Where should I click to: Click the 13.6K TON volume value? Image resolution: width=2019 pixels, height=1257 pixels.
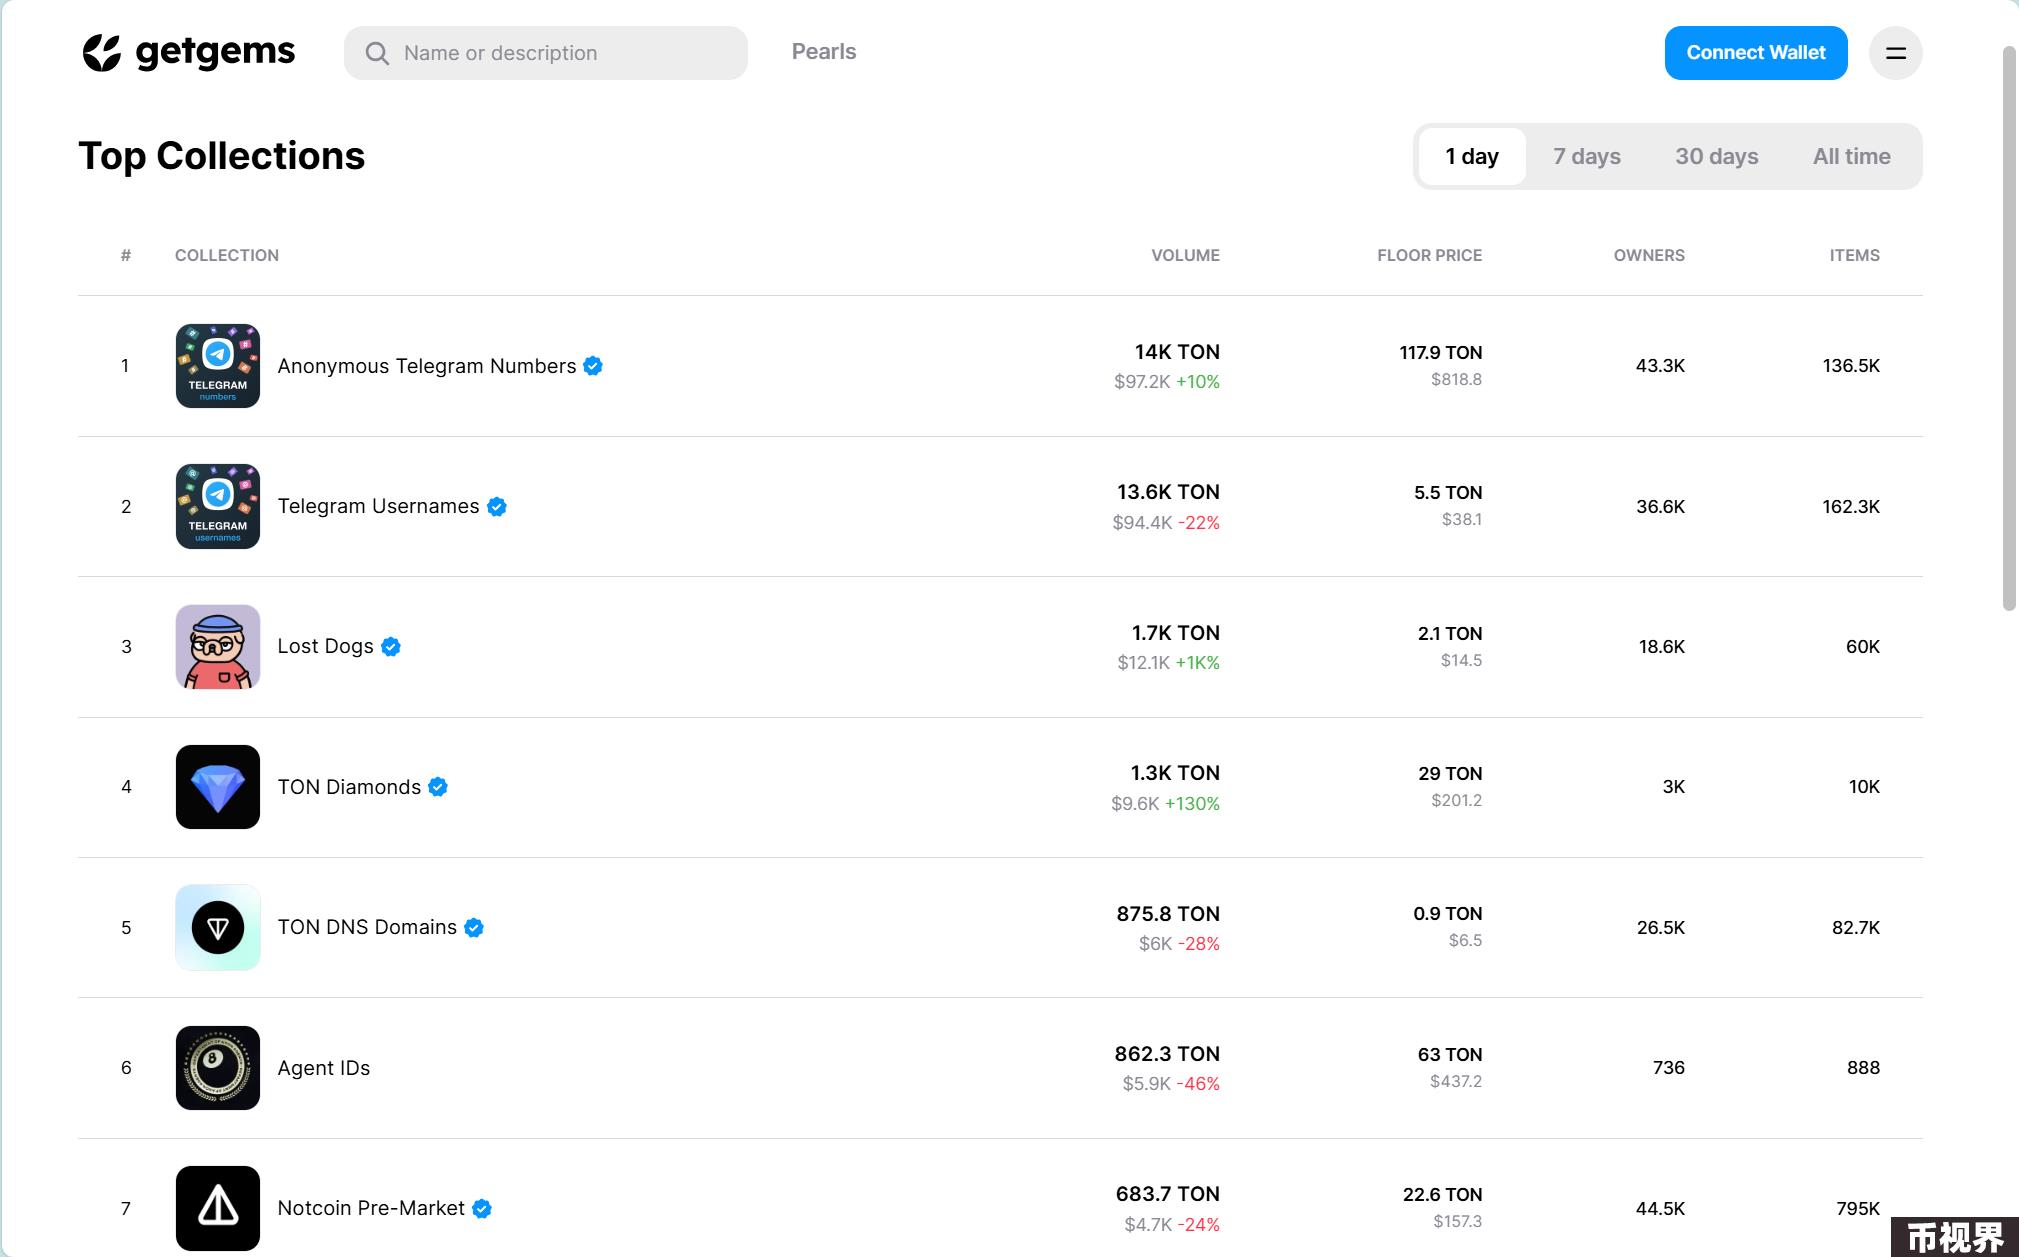pos(1168,492)
